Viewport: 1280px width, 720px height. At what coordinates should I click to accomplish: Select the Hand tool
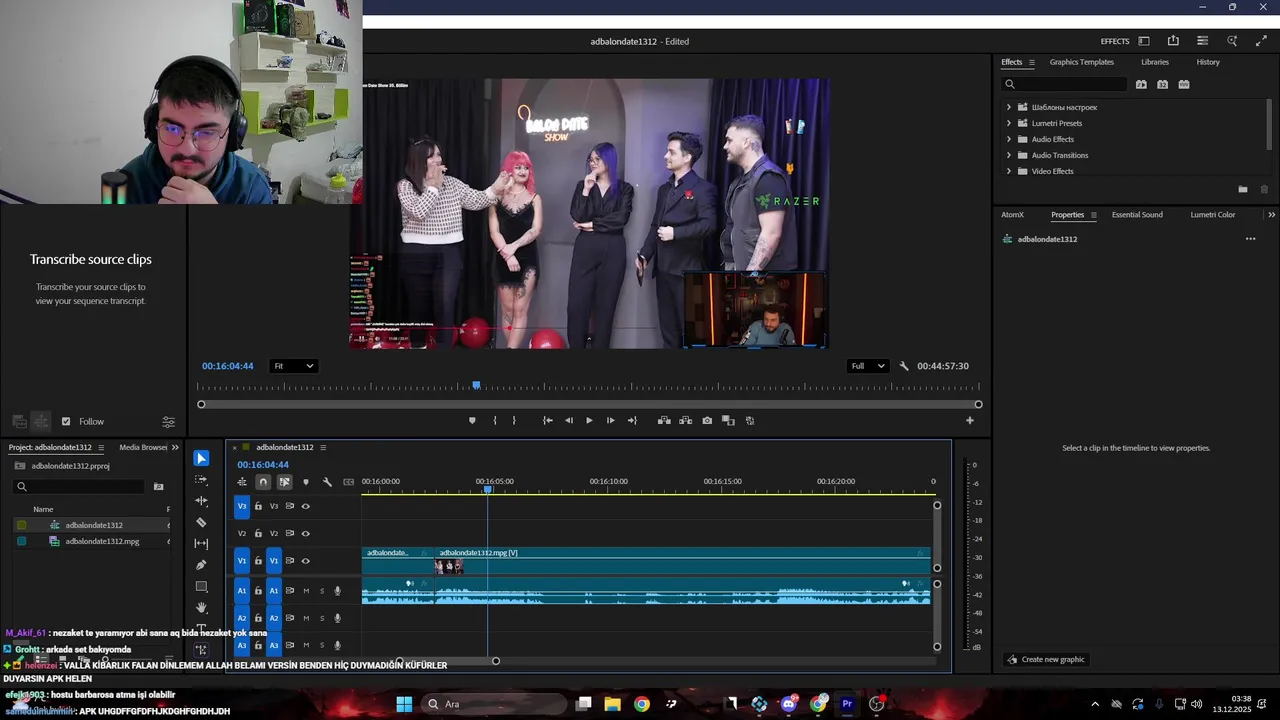point(201,607)
